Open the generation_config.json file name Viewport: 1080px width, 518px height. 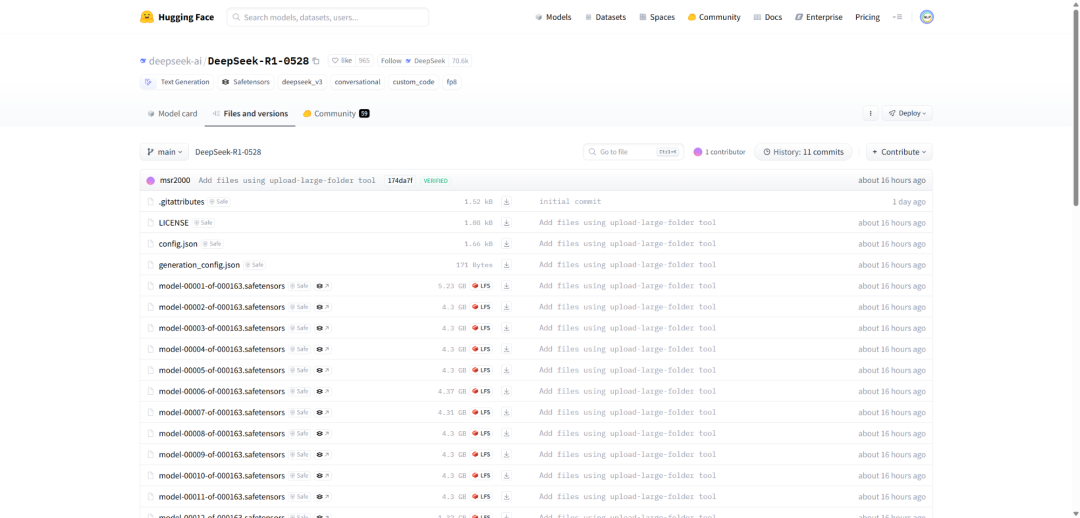point(199,265)
